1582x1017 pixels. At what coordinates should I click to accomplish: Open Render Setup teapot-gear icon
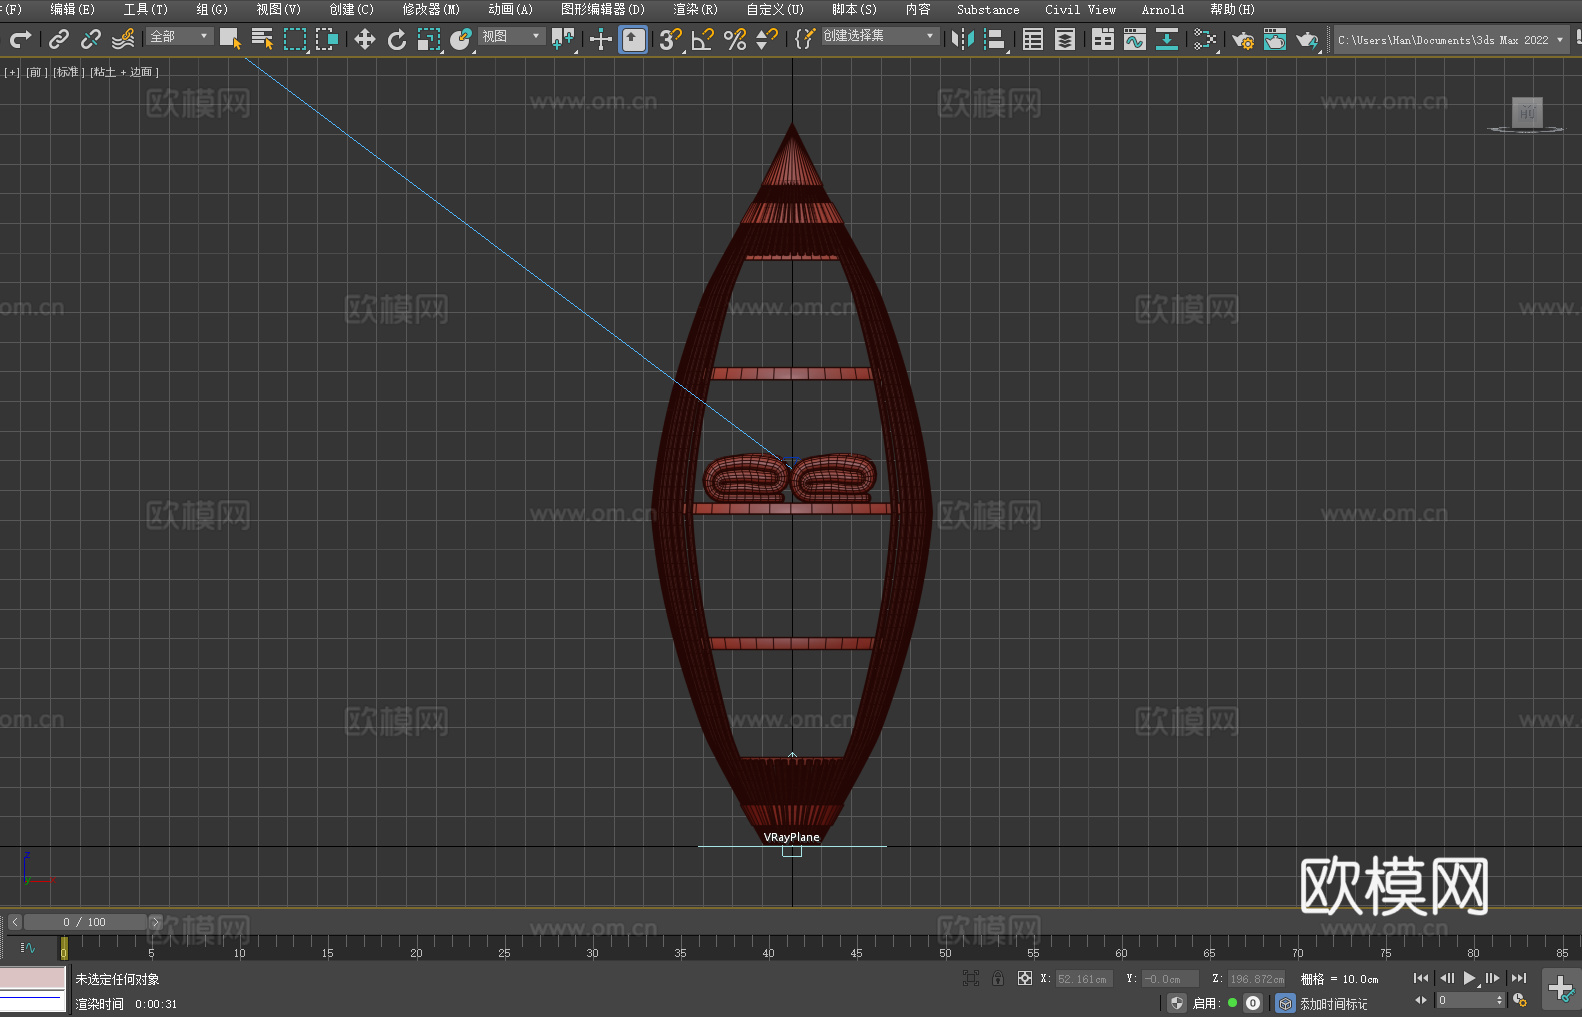click(1243, 39)
